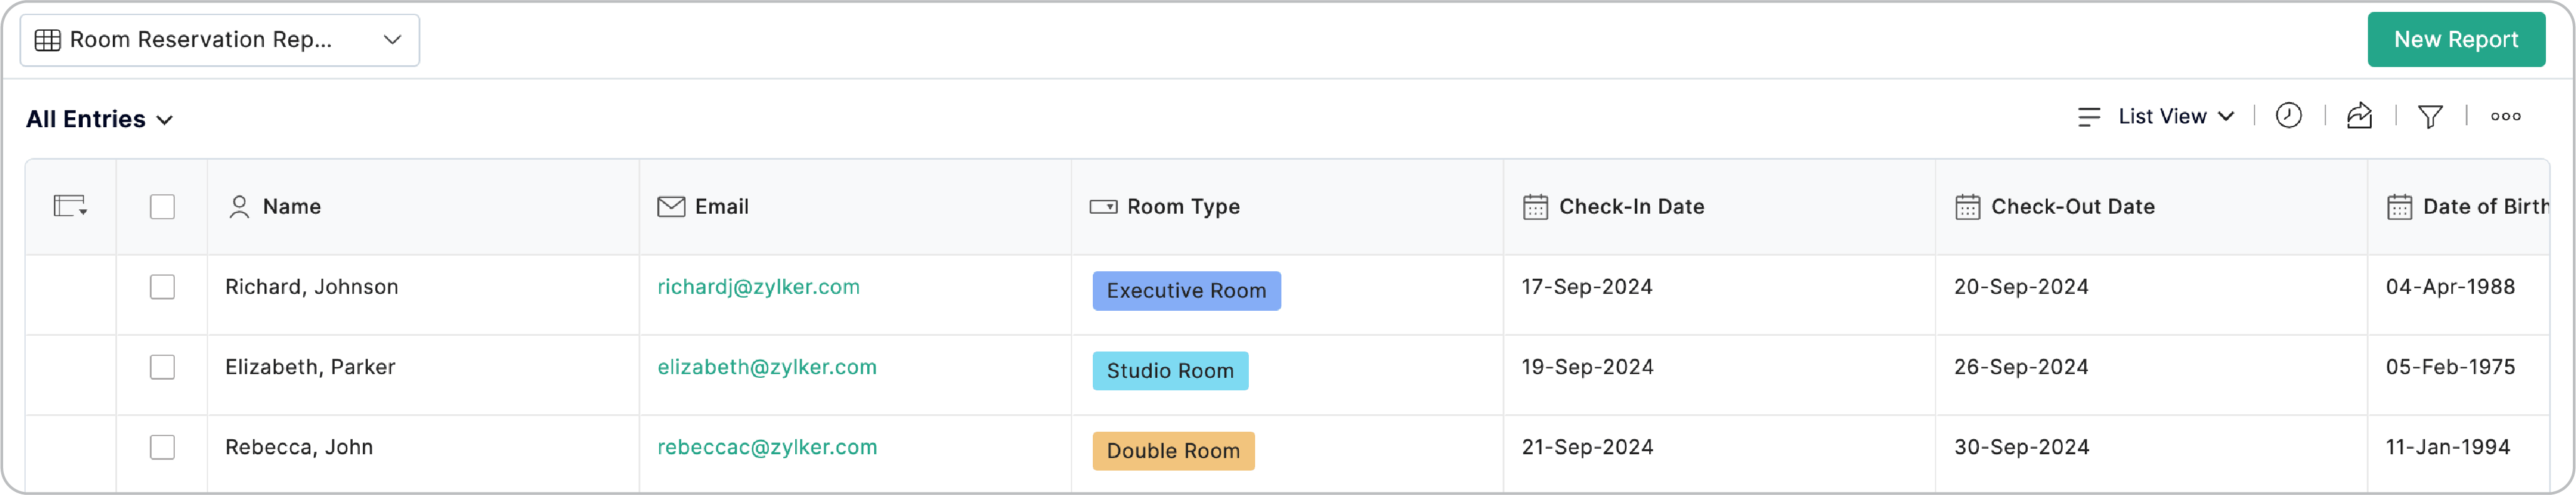Screen dimensions: 2576x495
Task: Click the history clock icon
Action: [x=2288, y=116]
